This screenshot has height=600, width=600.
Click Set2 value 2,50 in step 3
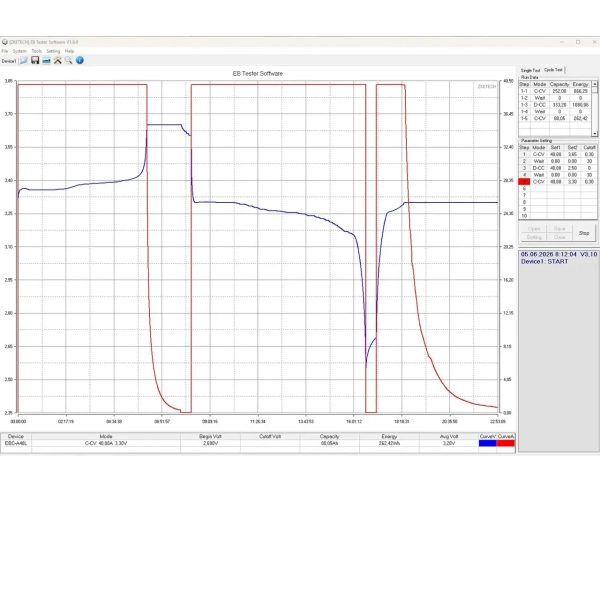(x=572, y=168)
